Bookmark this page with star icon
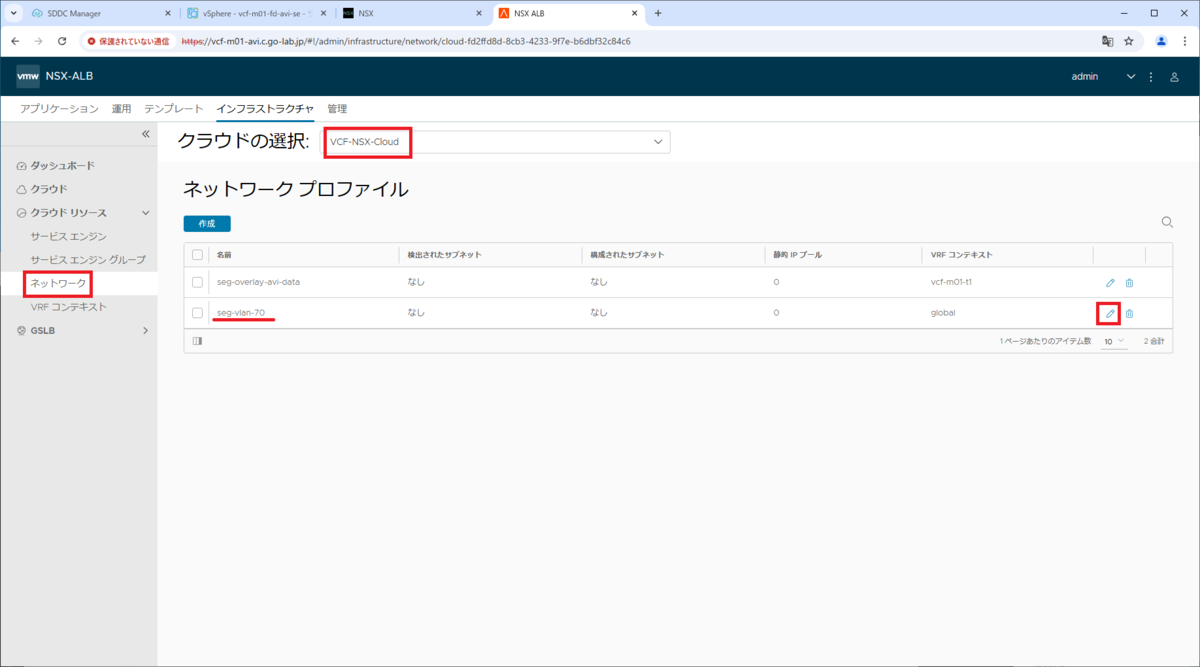 point(1129,42)
